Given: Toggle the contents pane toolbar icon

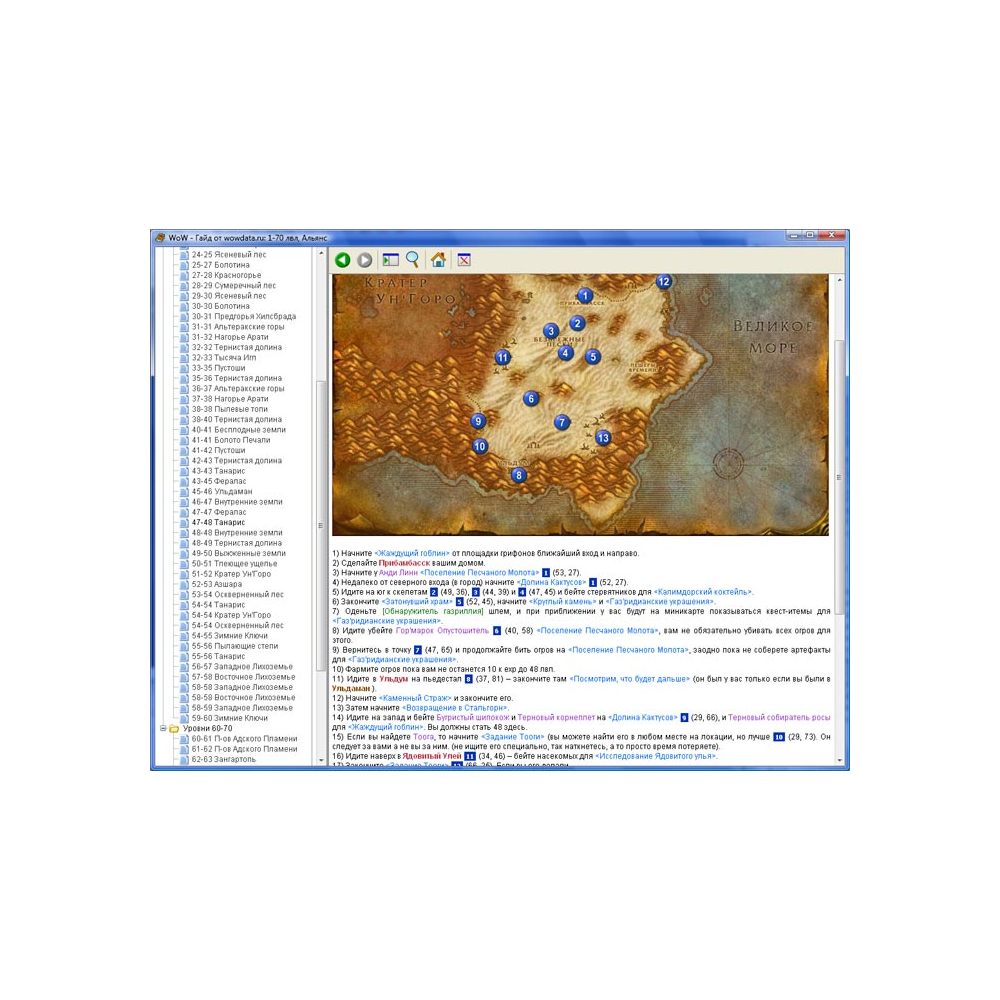Looking at the screenshot, I should 390,260.
